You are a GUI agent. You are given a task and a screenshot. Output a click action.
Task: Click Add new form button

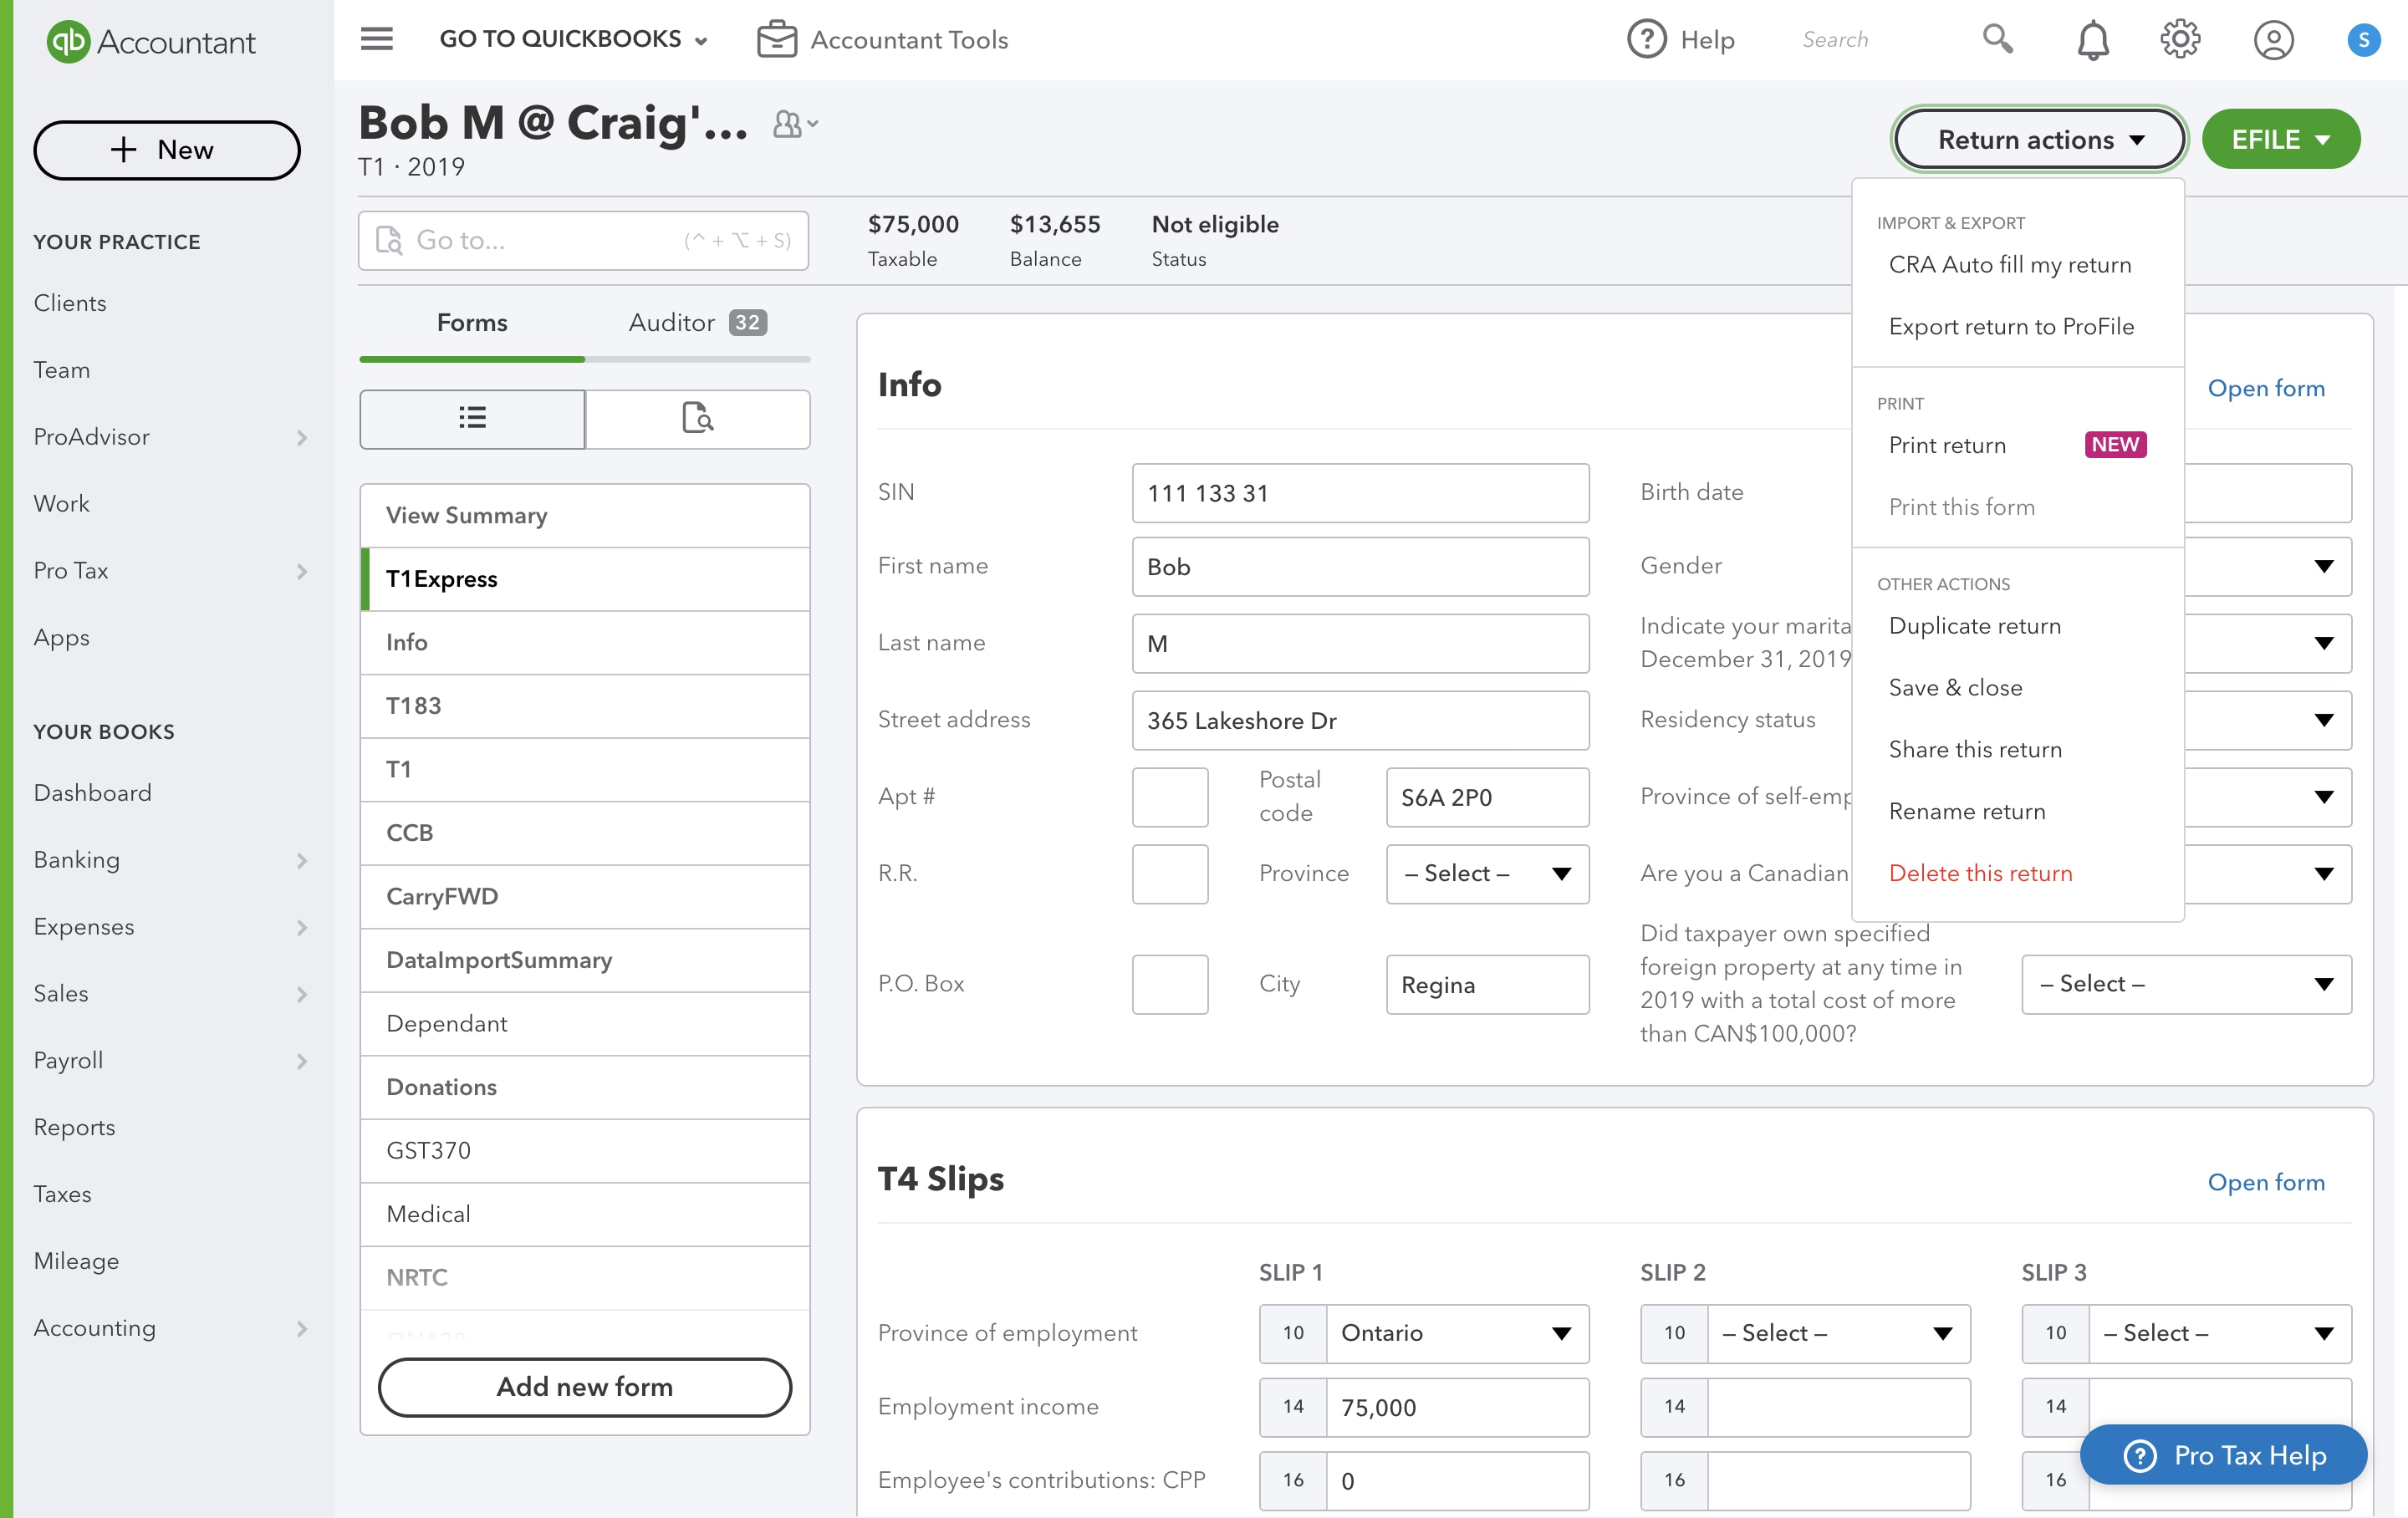coord(585,1387)
